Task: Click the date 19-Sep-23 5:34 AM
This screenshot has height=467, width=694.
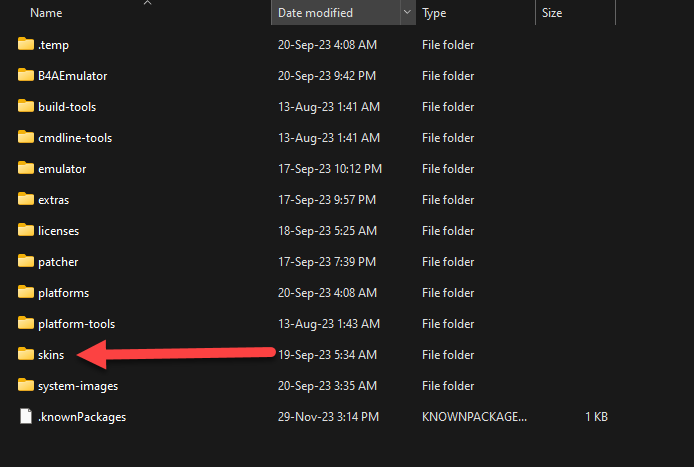Action: tap(328, 355)
